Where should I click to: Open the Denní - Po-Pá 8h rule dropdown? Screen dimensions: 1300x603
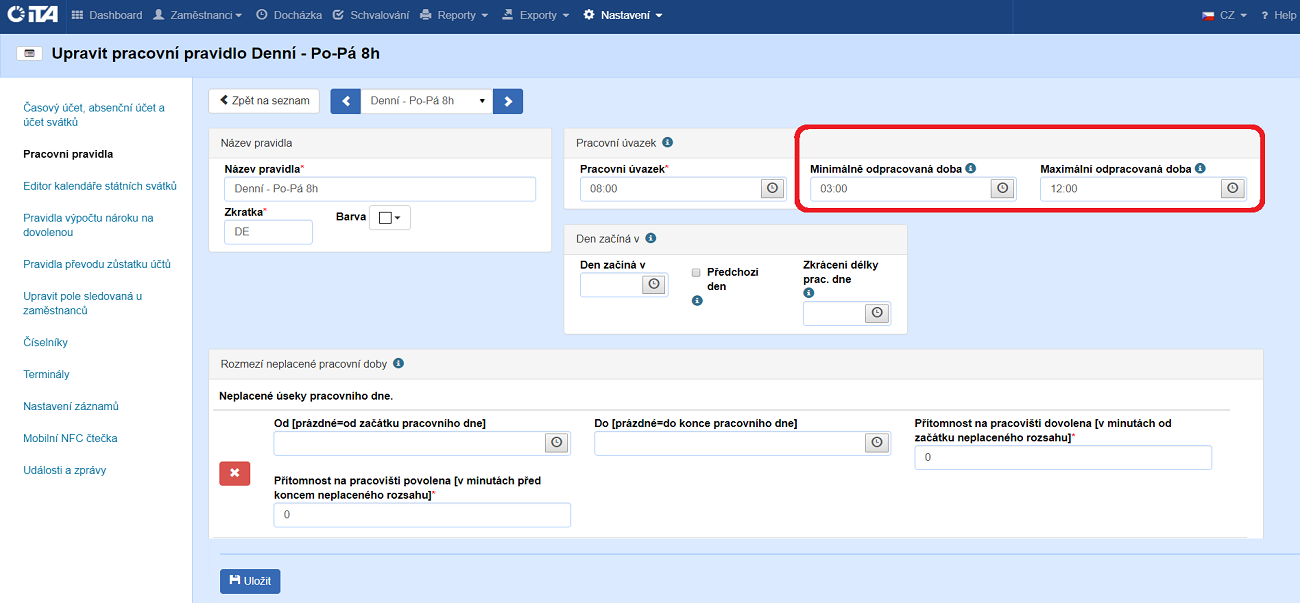pos(427,101)
